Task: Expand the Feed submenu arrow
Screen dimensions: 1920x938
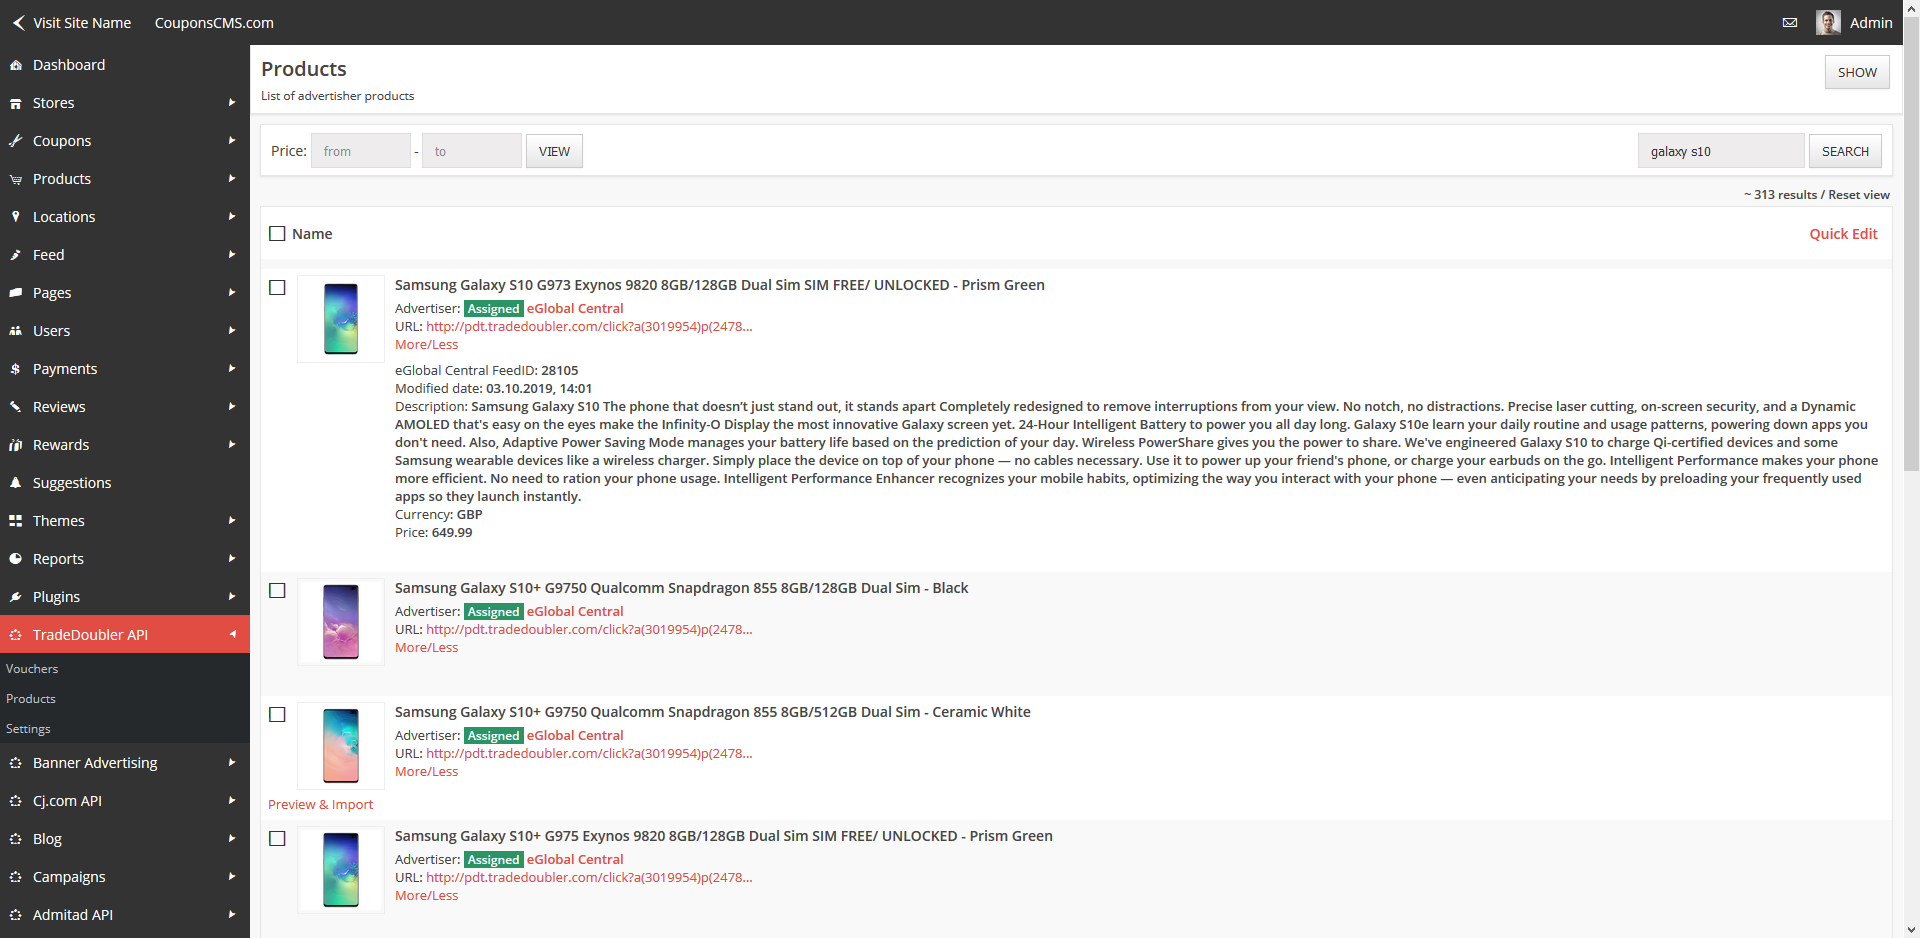Action: coord(232,255)
